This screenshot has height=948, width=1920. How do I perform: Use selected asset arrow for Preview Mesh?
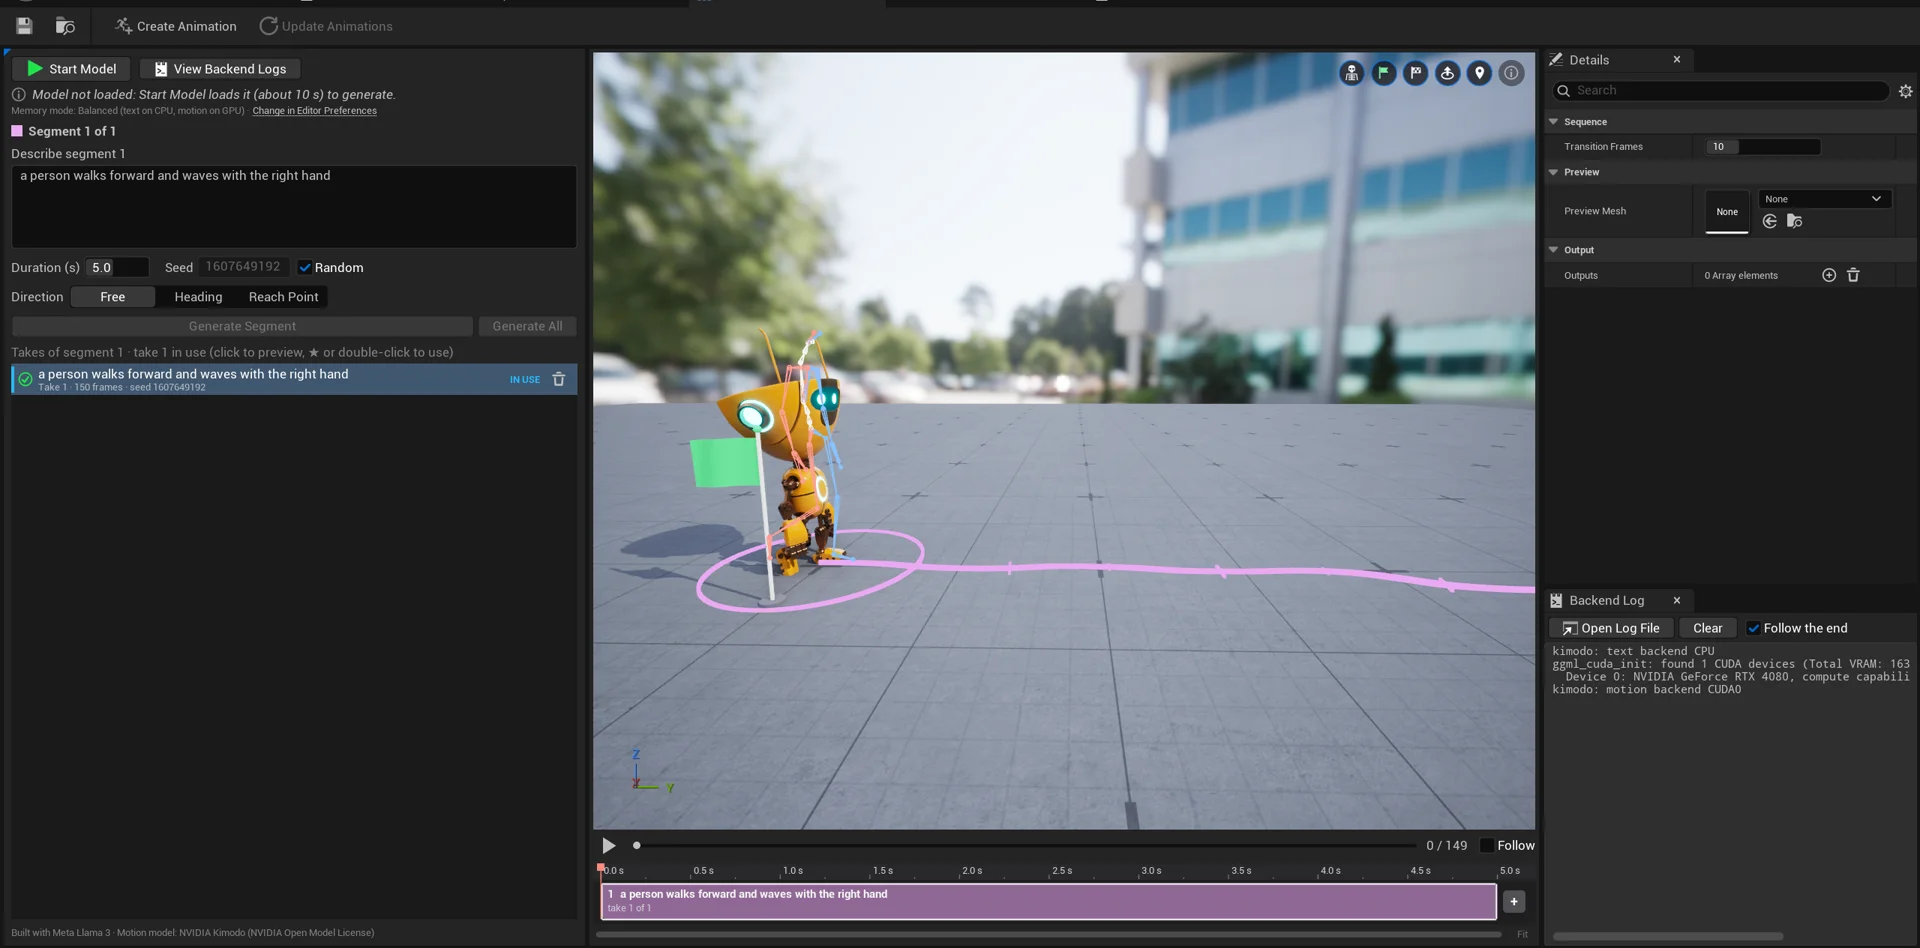[1770, 221]
